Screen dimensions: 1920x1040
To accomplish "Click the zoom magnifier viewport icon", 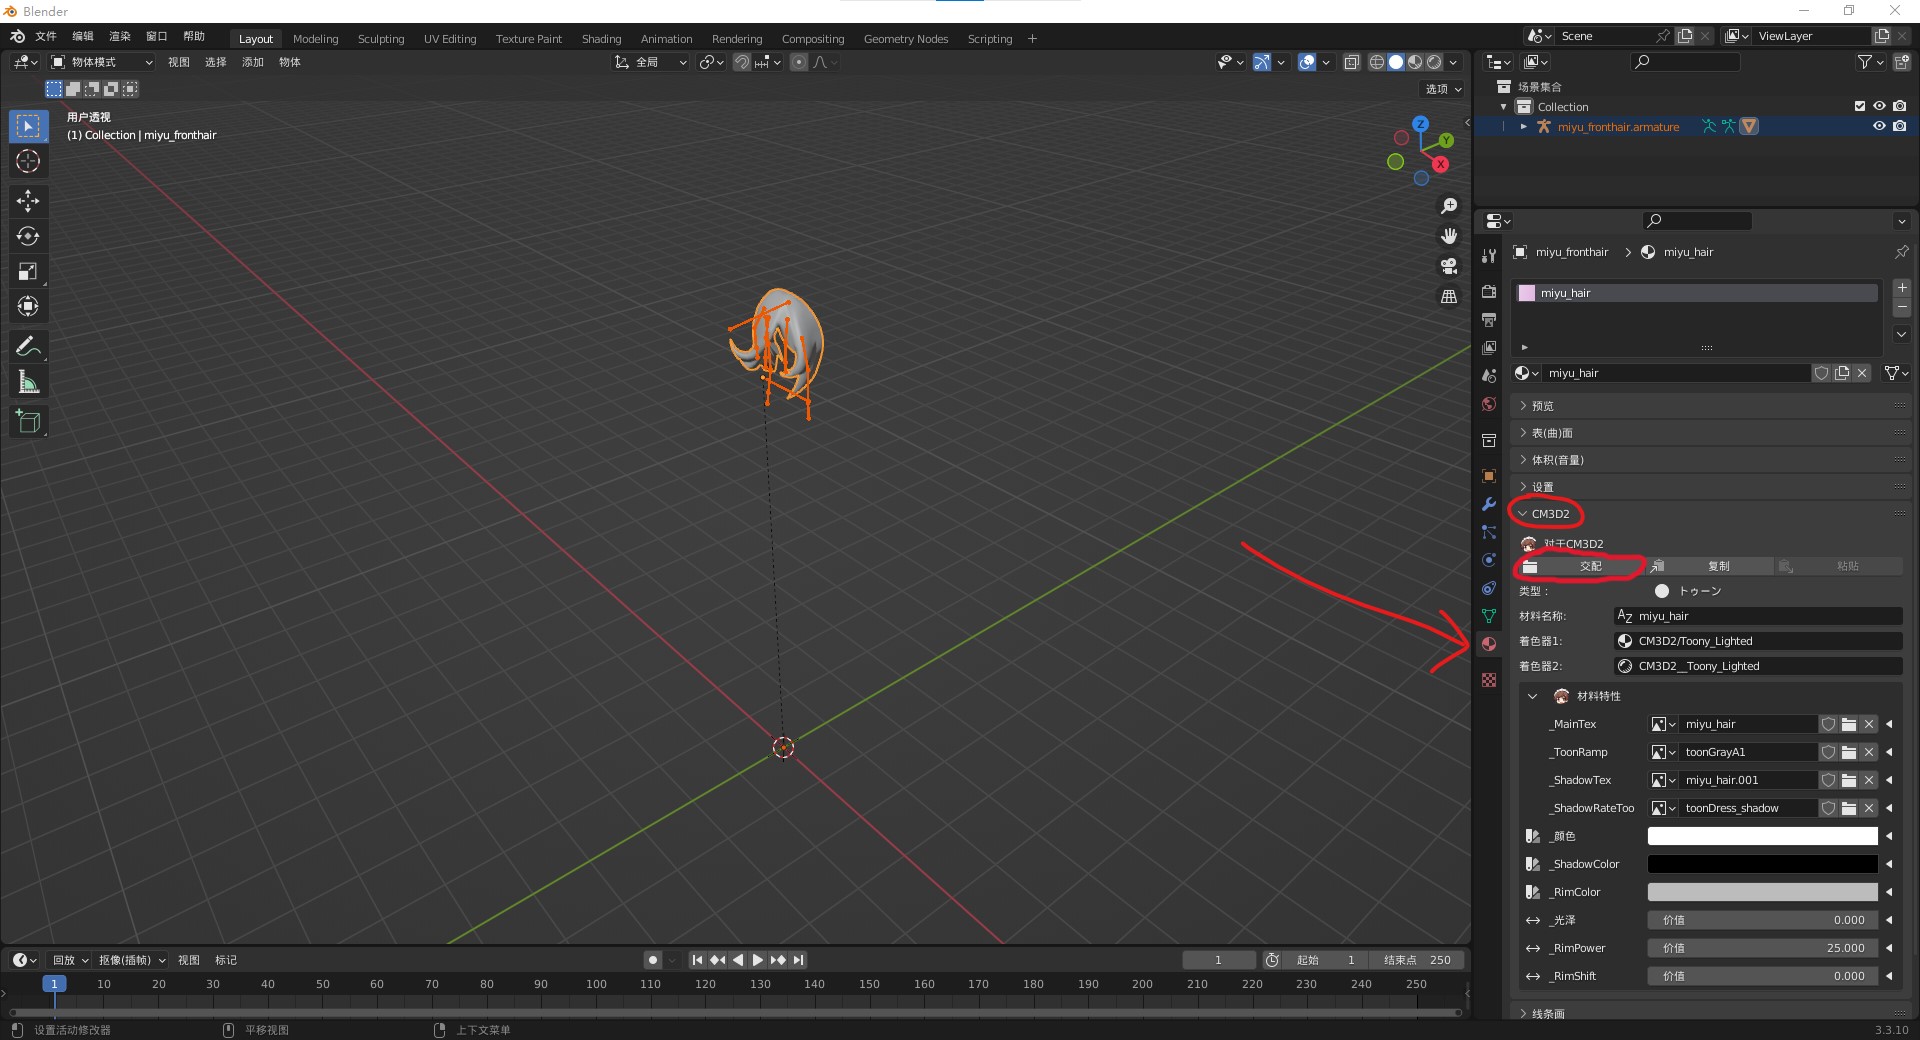I will [1448, 206].
